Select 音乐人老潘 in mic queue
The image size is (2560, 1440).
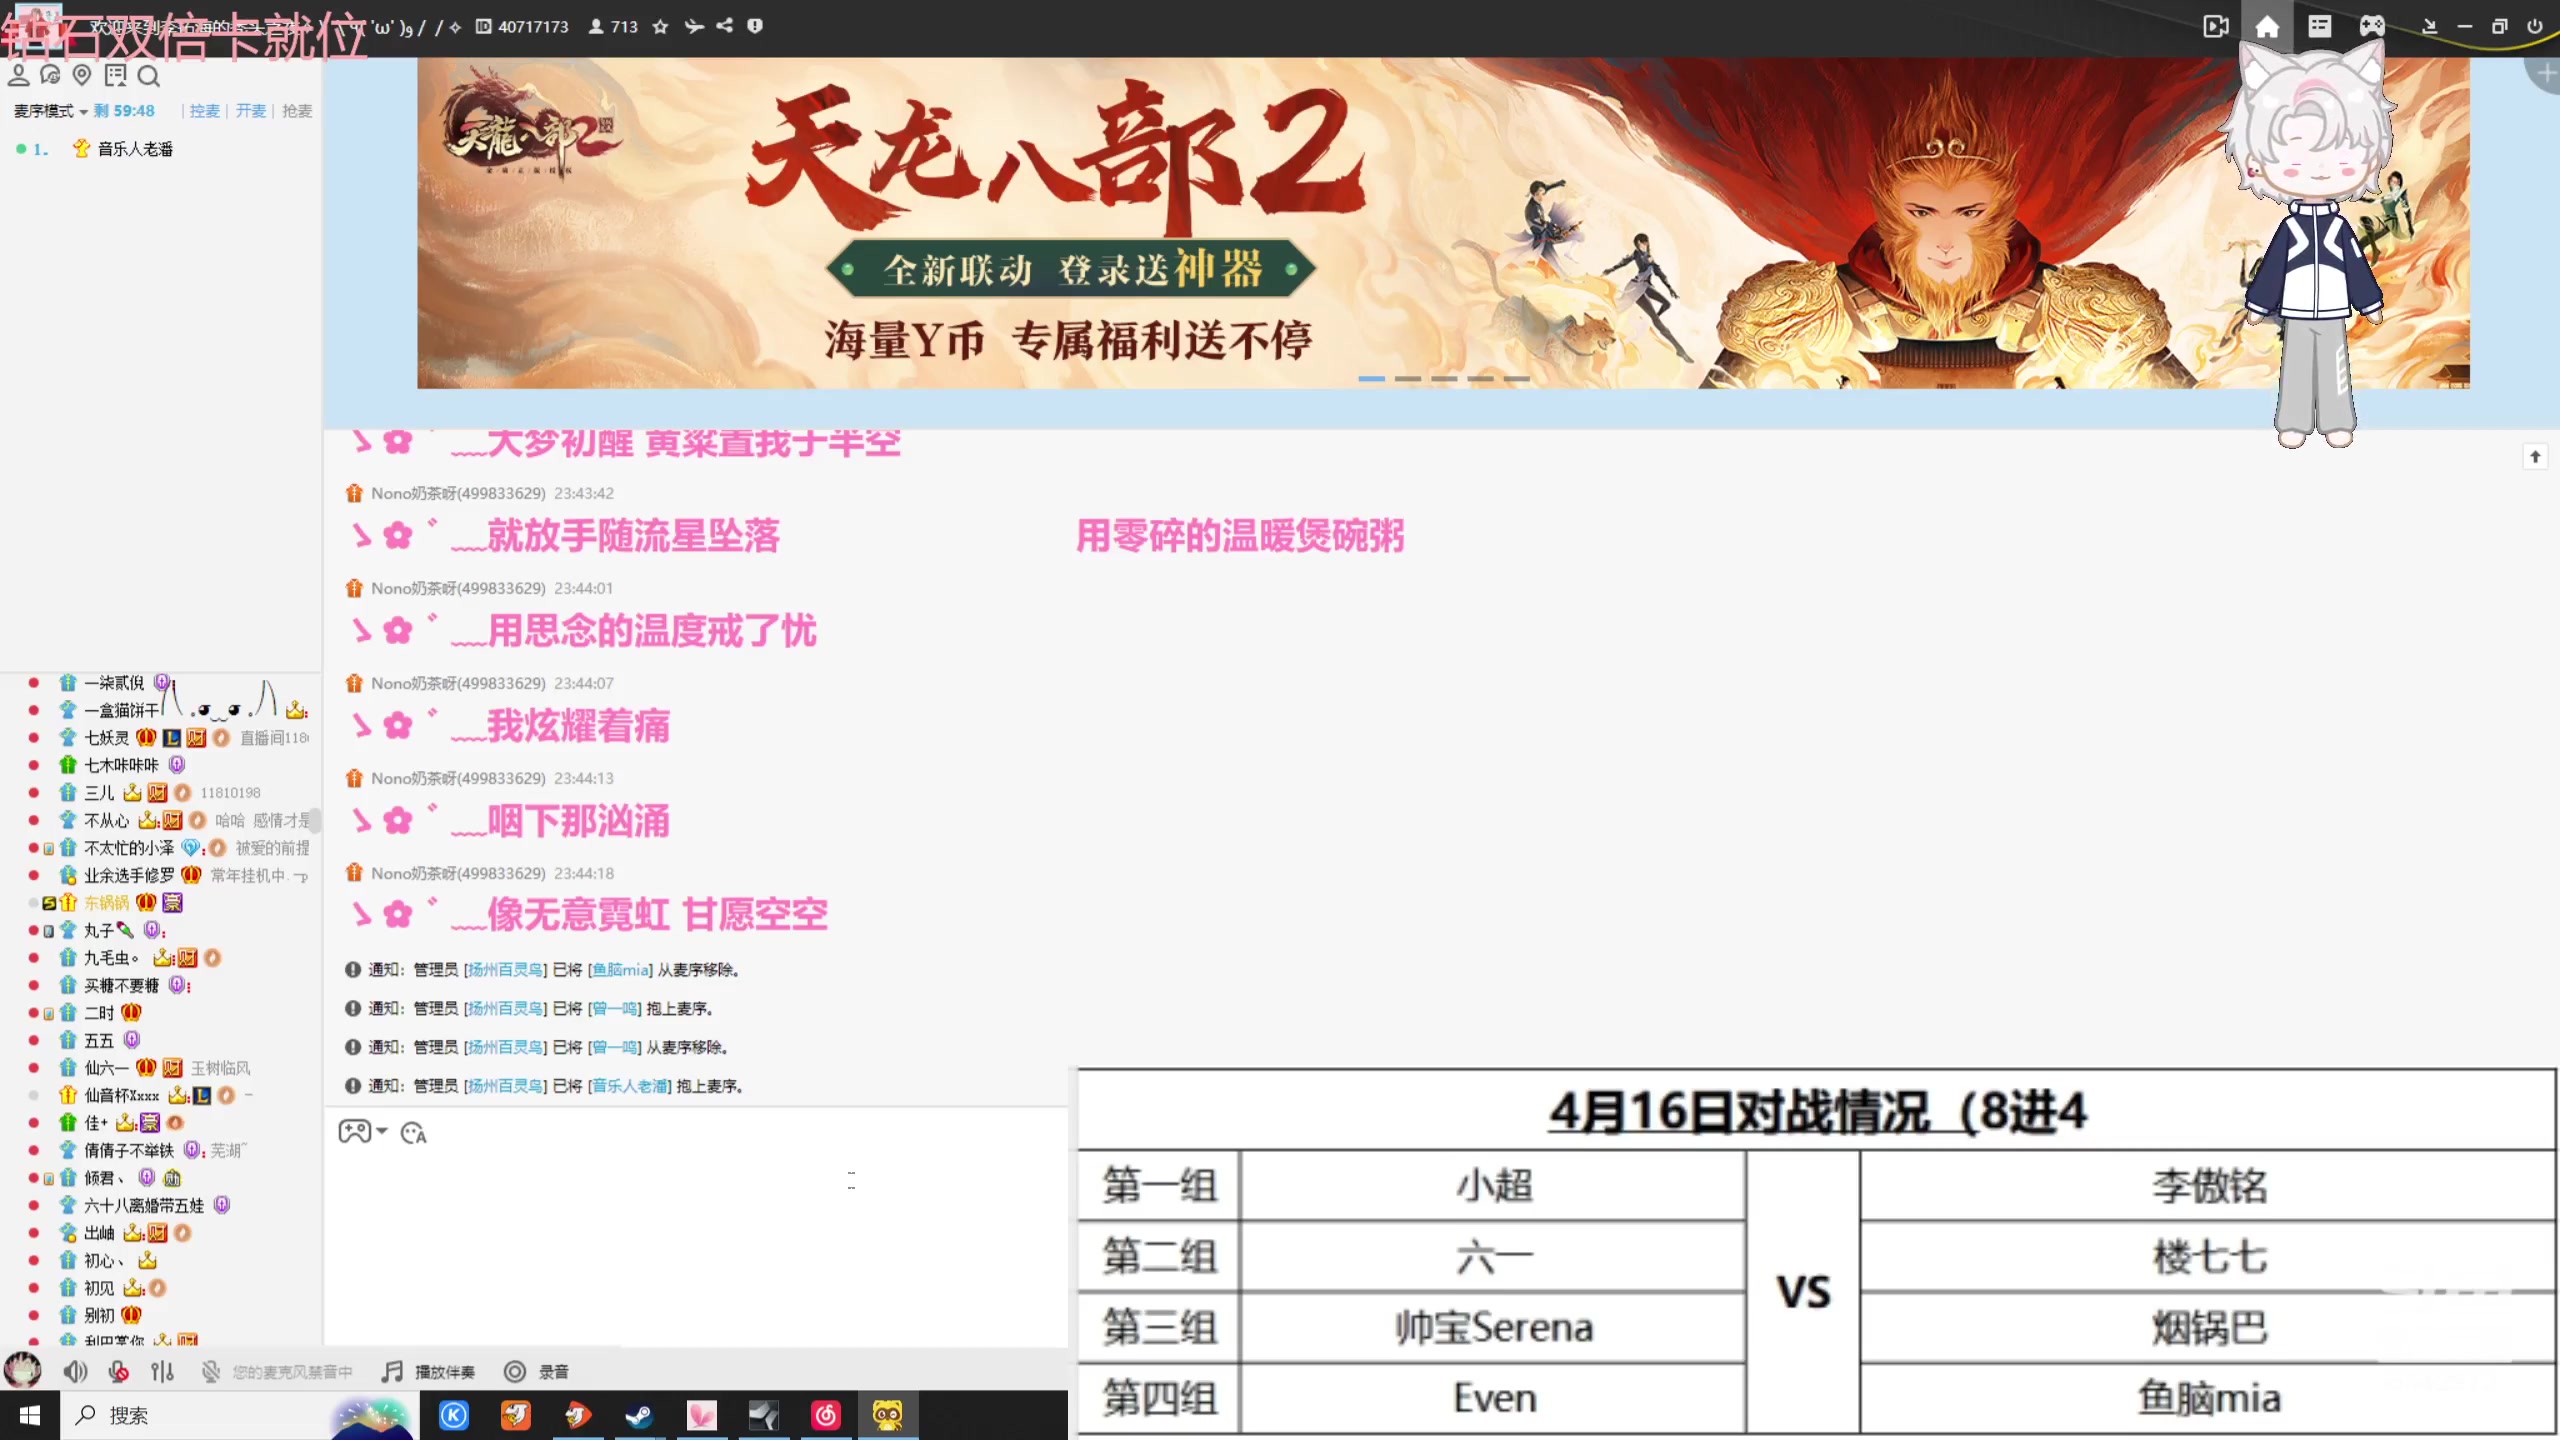[x=135, y=149]
